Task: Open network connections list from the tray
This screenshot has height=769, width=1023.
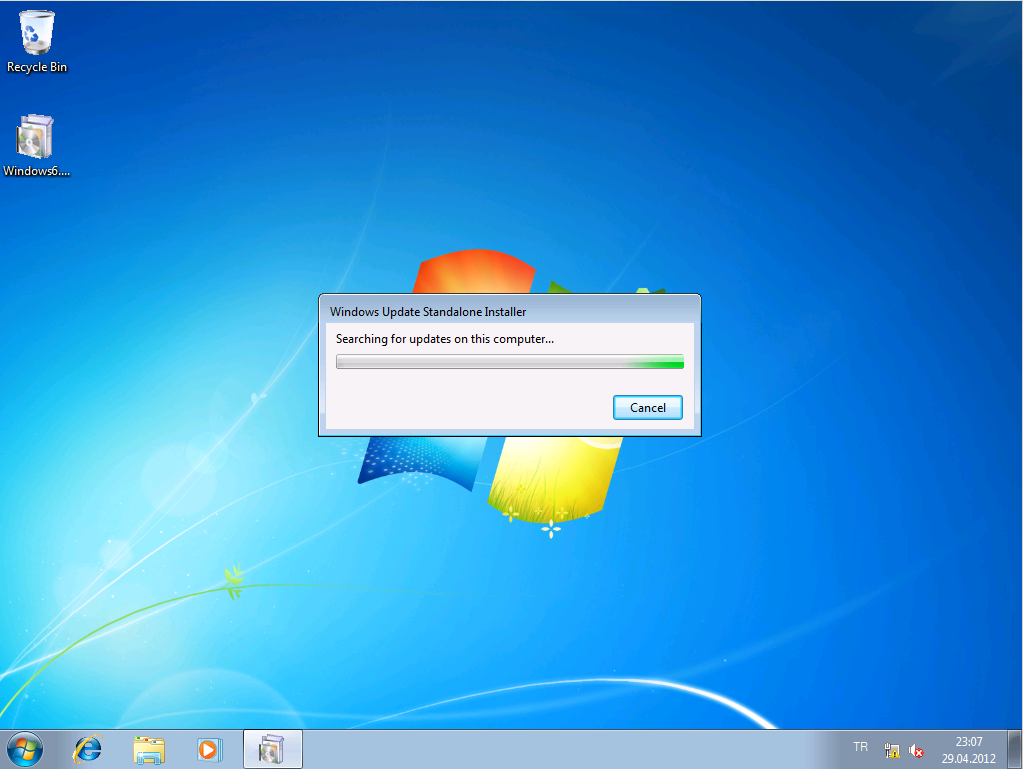Action: (x=890, y=749)
